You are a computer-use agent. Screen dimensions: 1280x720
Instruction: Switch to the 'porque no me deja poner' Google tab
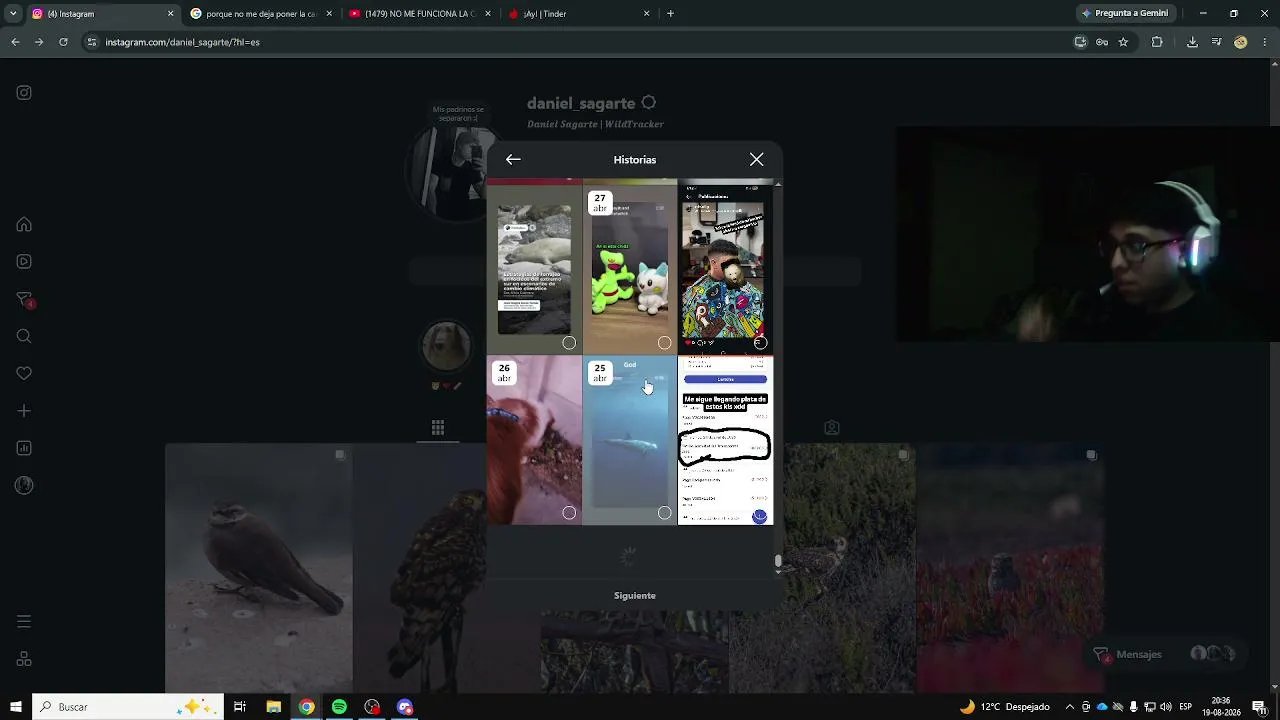[260, 14]
